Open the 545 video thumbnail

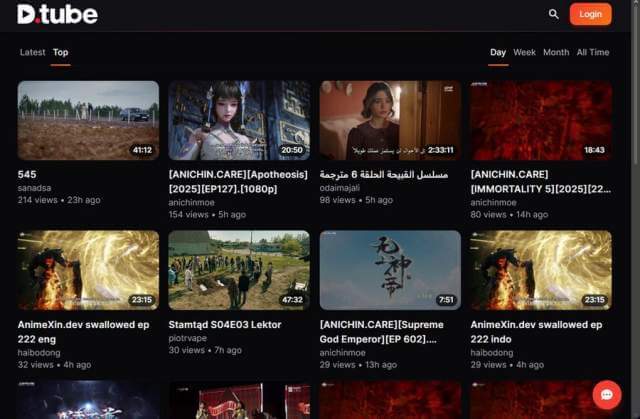coord(88,120)
